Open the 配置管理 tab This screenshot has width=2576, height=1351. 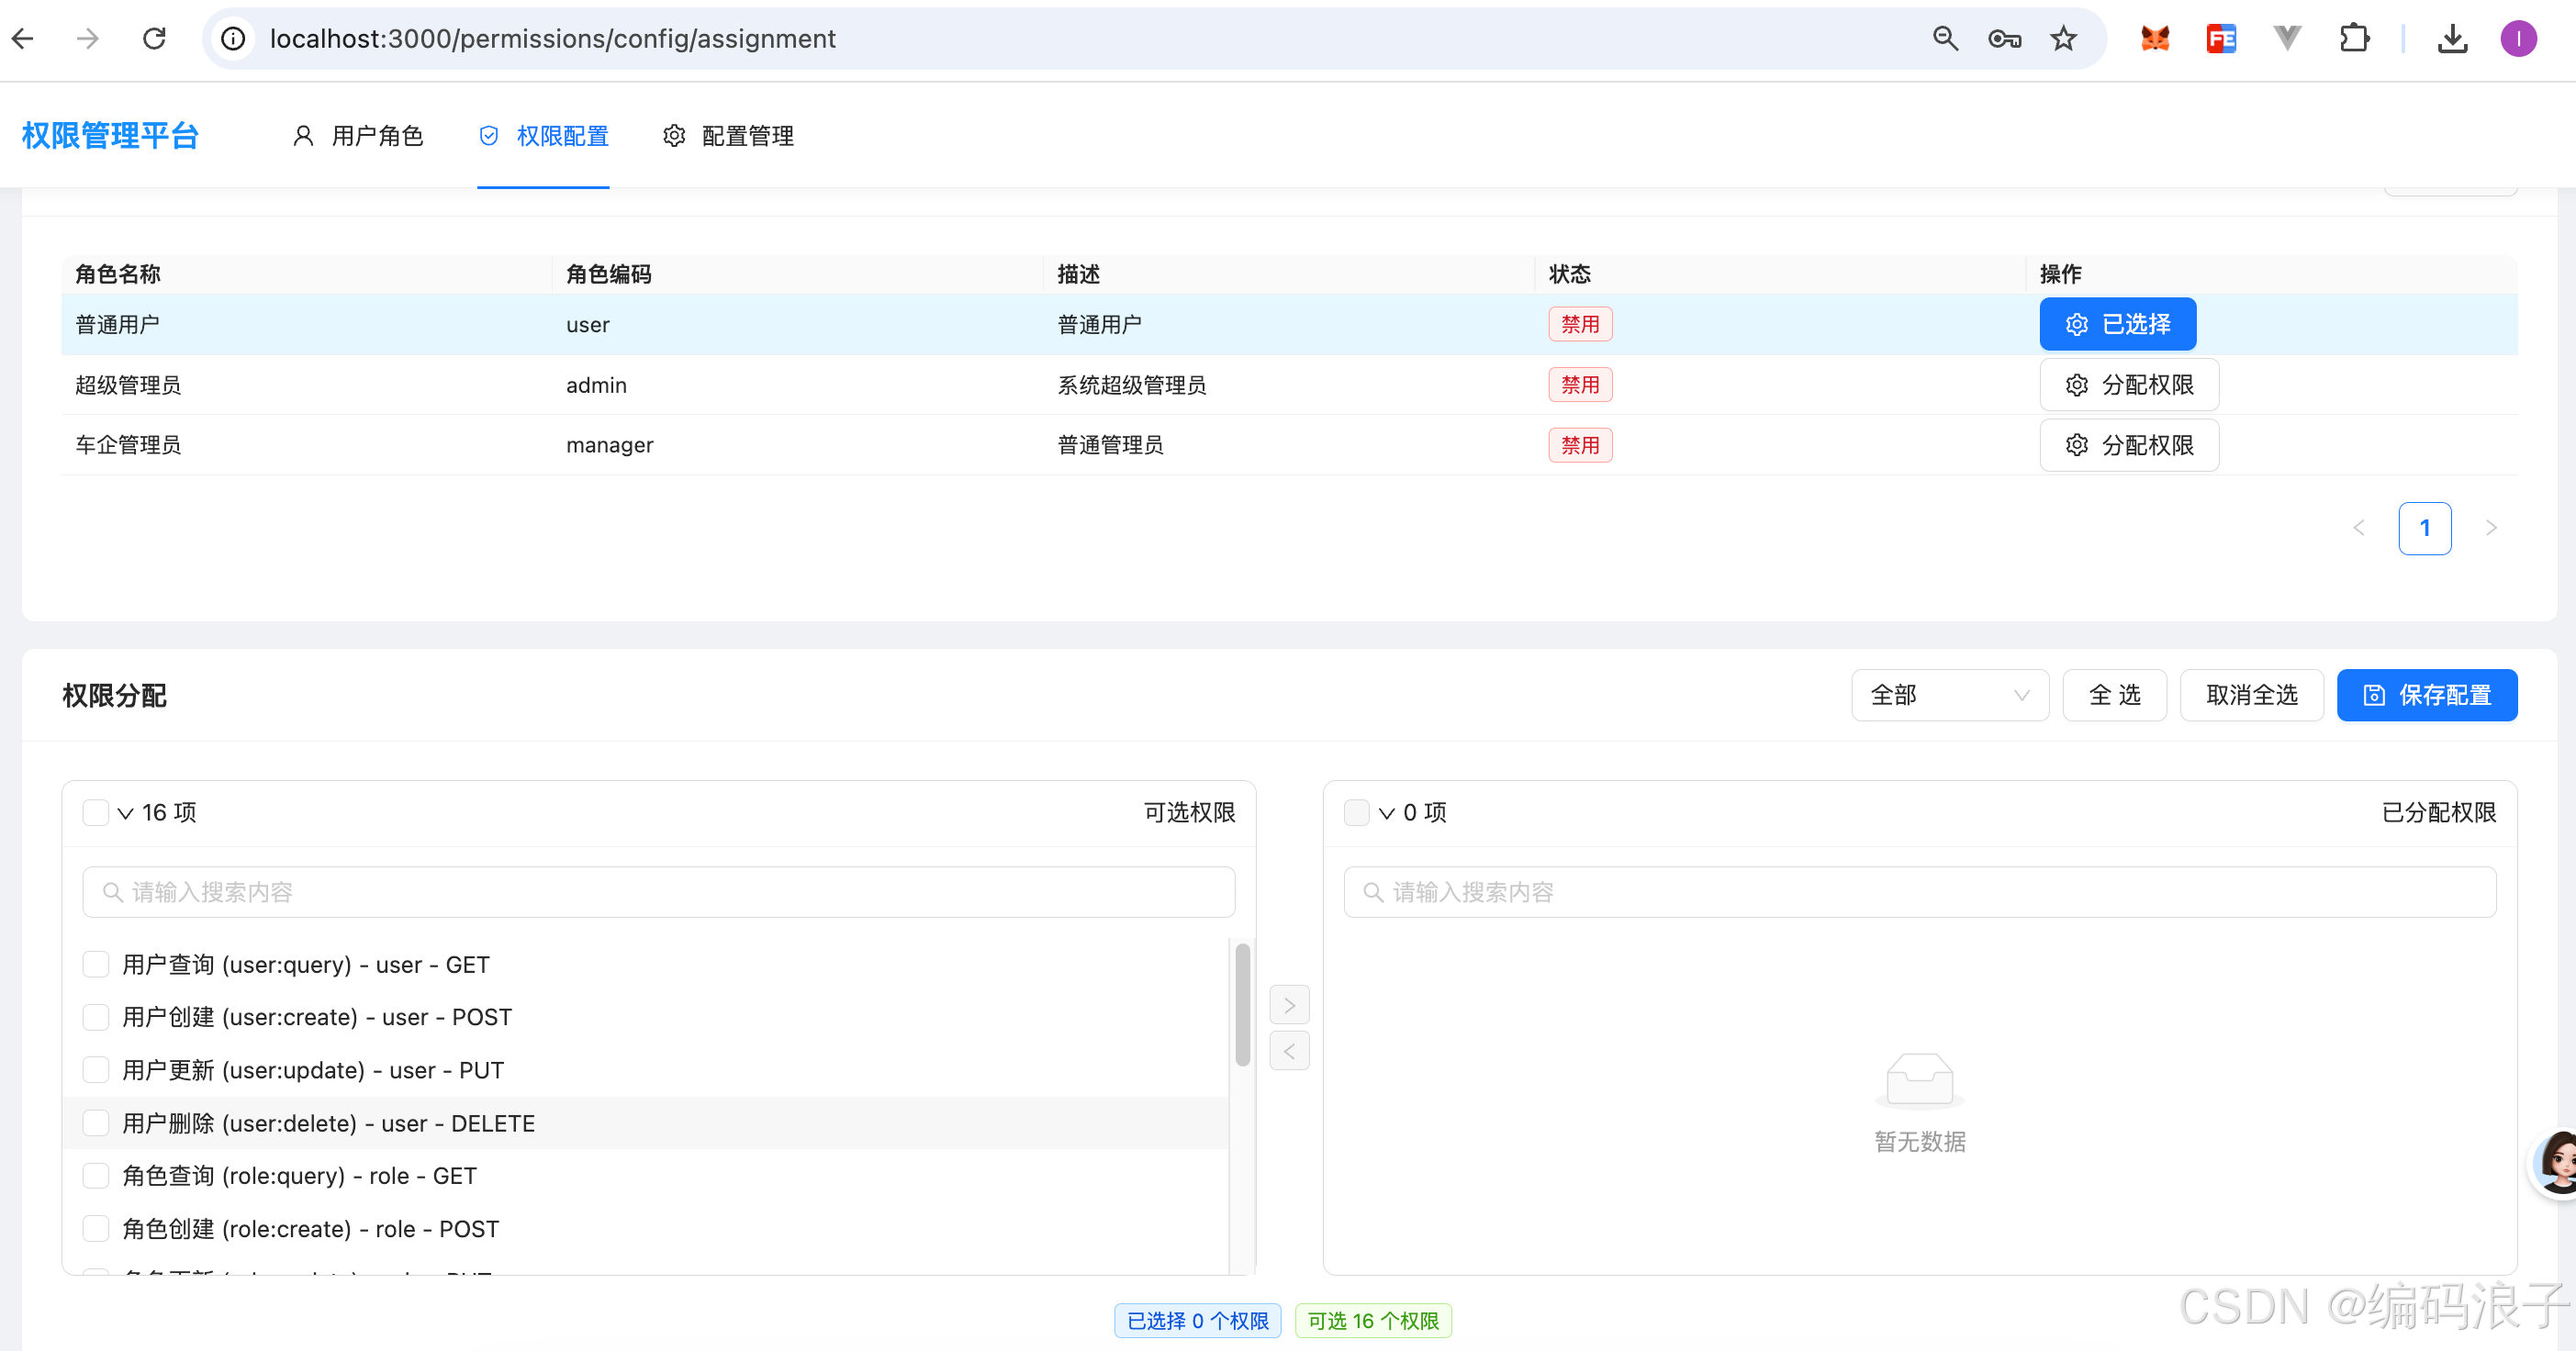tap(728, 136)
